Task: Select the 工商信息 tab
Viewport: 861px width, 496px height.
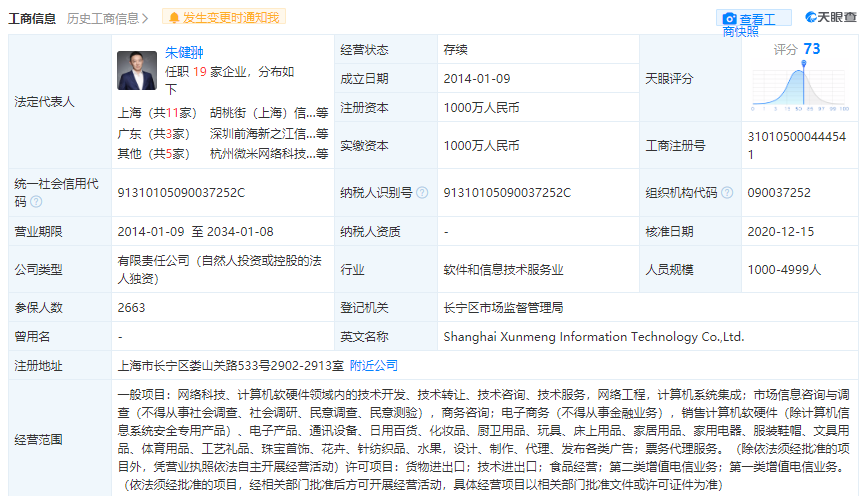Action: coord(32,18)
